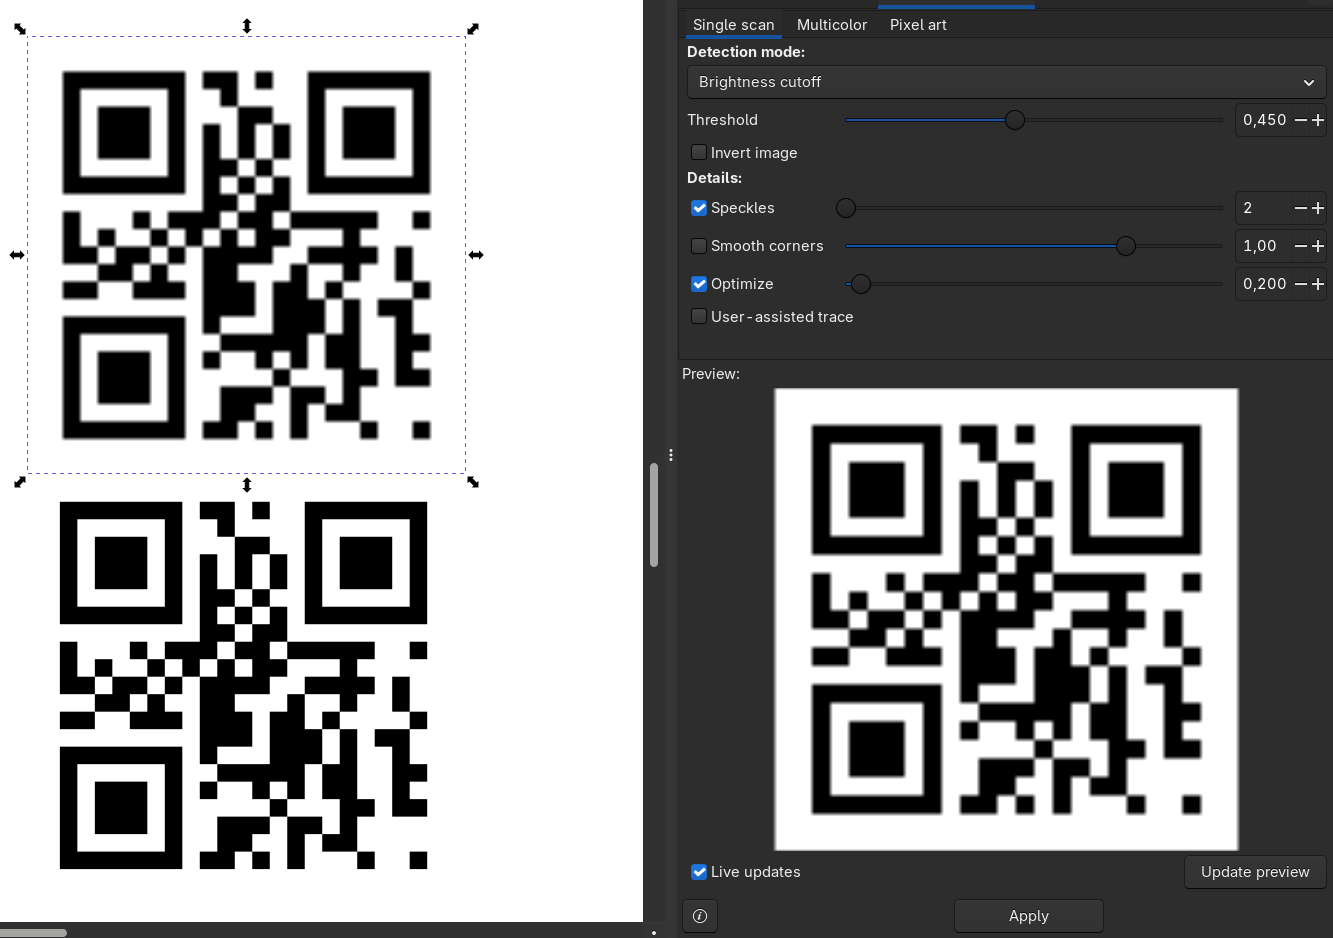The height and width of the screenshot is (938, 1333).
Task: Click the three-dot panel divider handle
Action: [671, 455]
